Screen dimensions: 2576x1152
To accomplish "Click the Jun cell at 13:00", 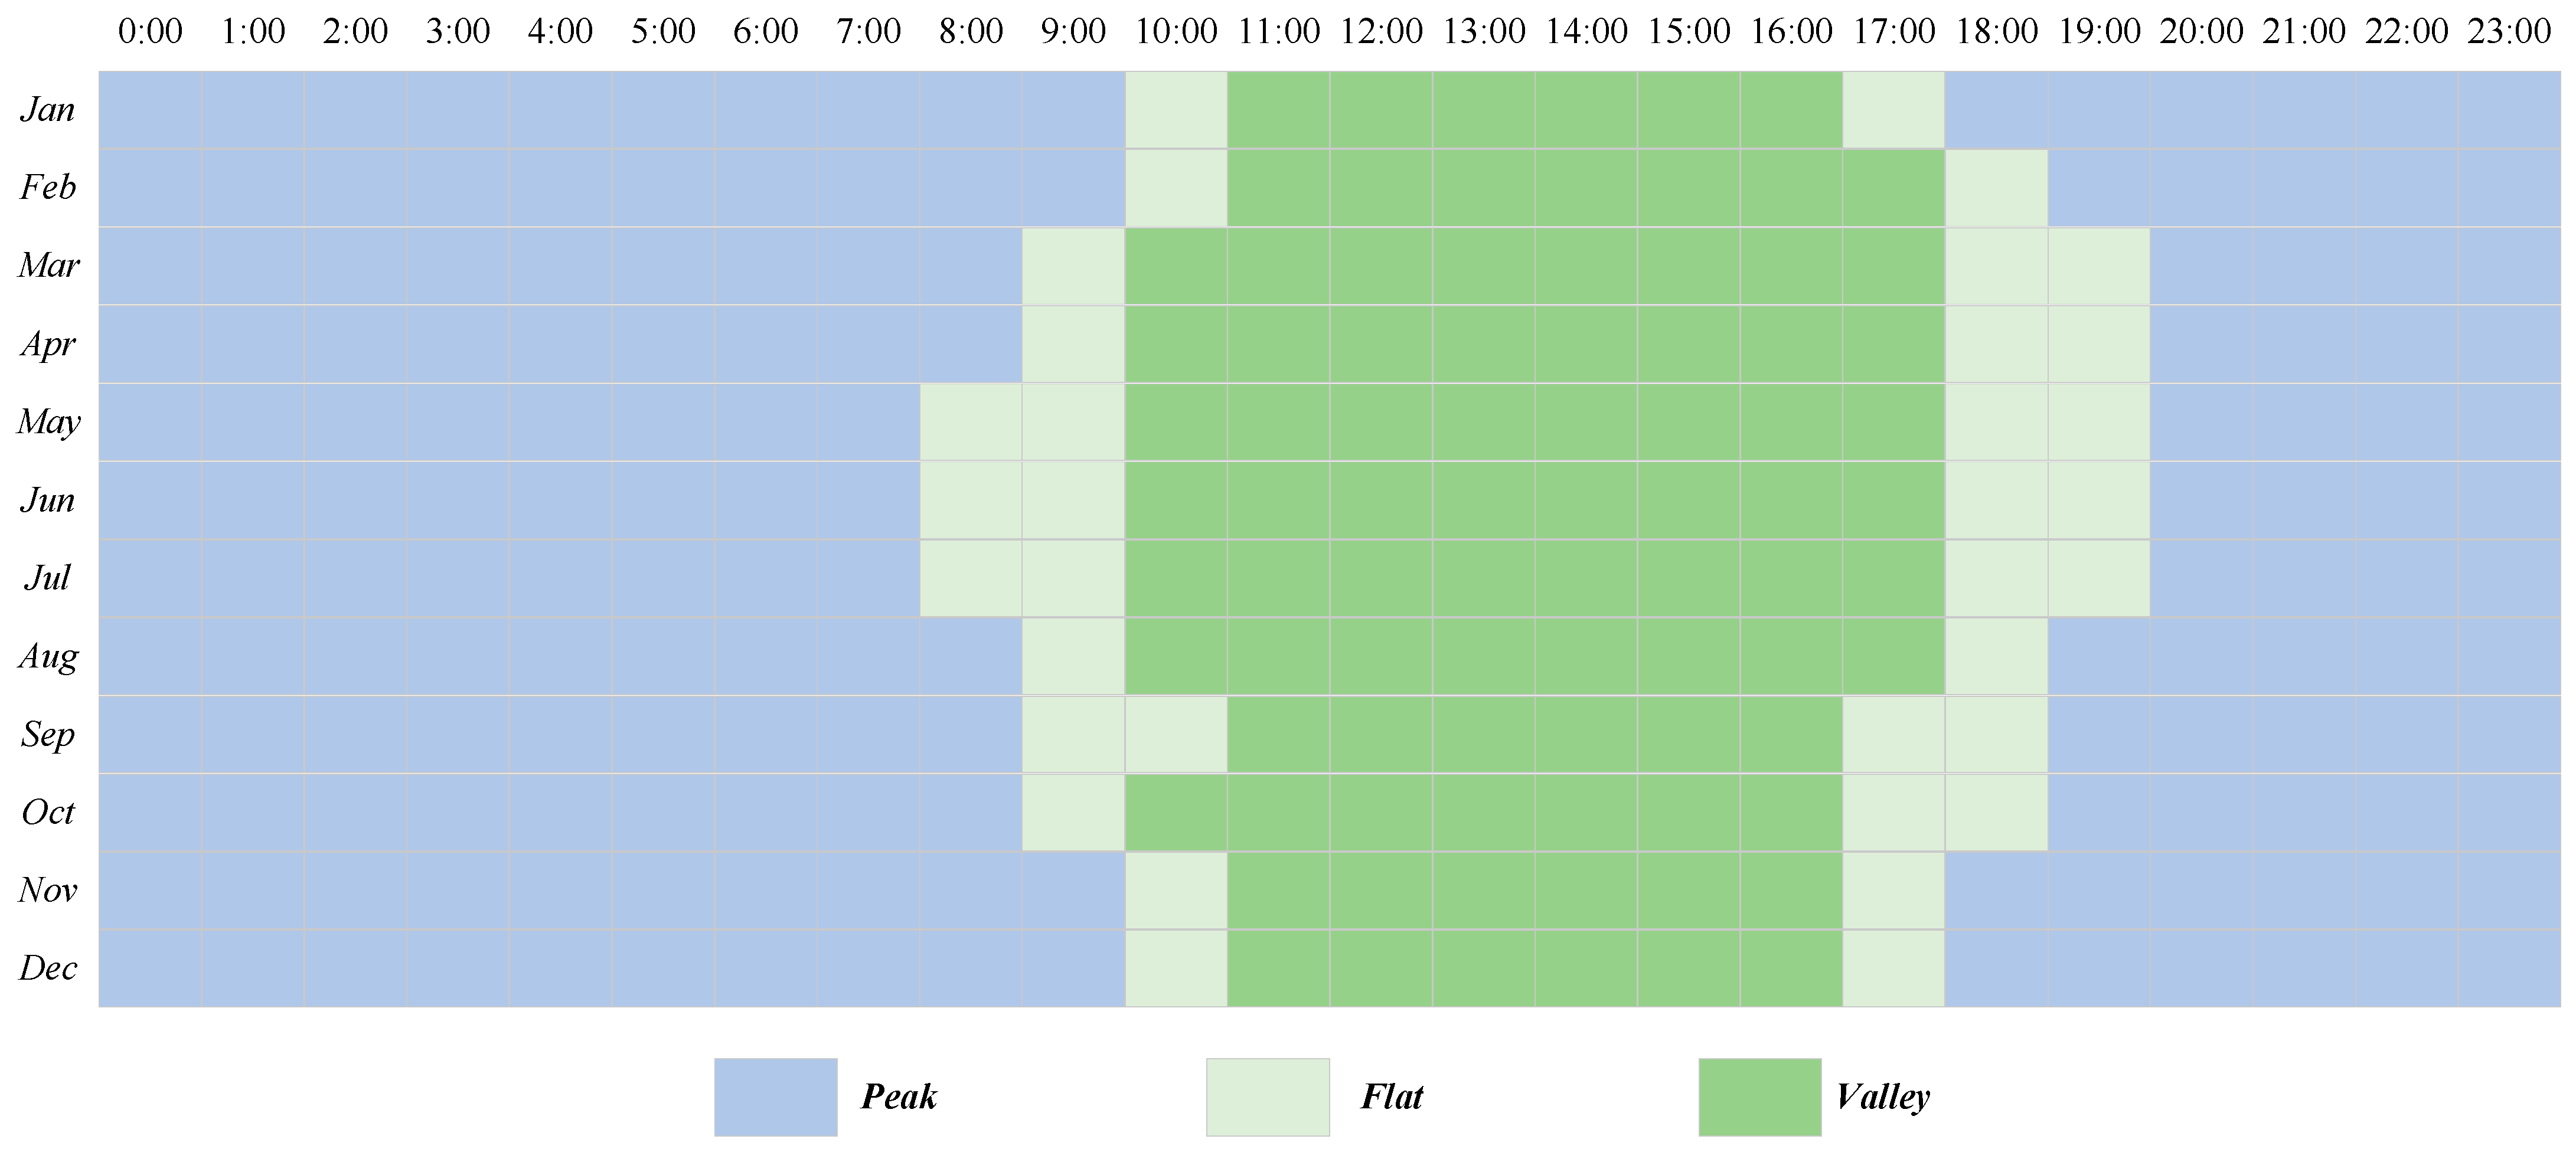I will pos(1484,500).
